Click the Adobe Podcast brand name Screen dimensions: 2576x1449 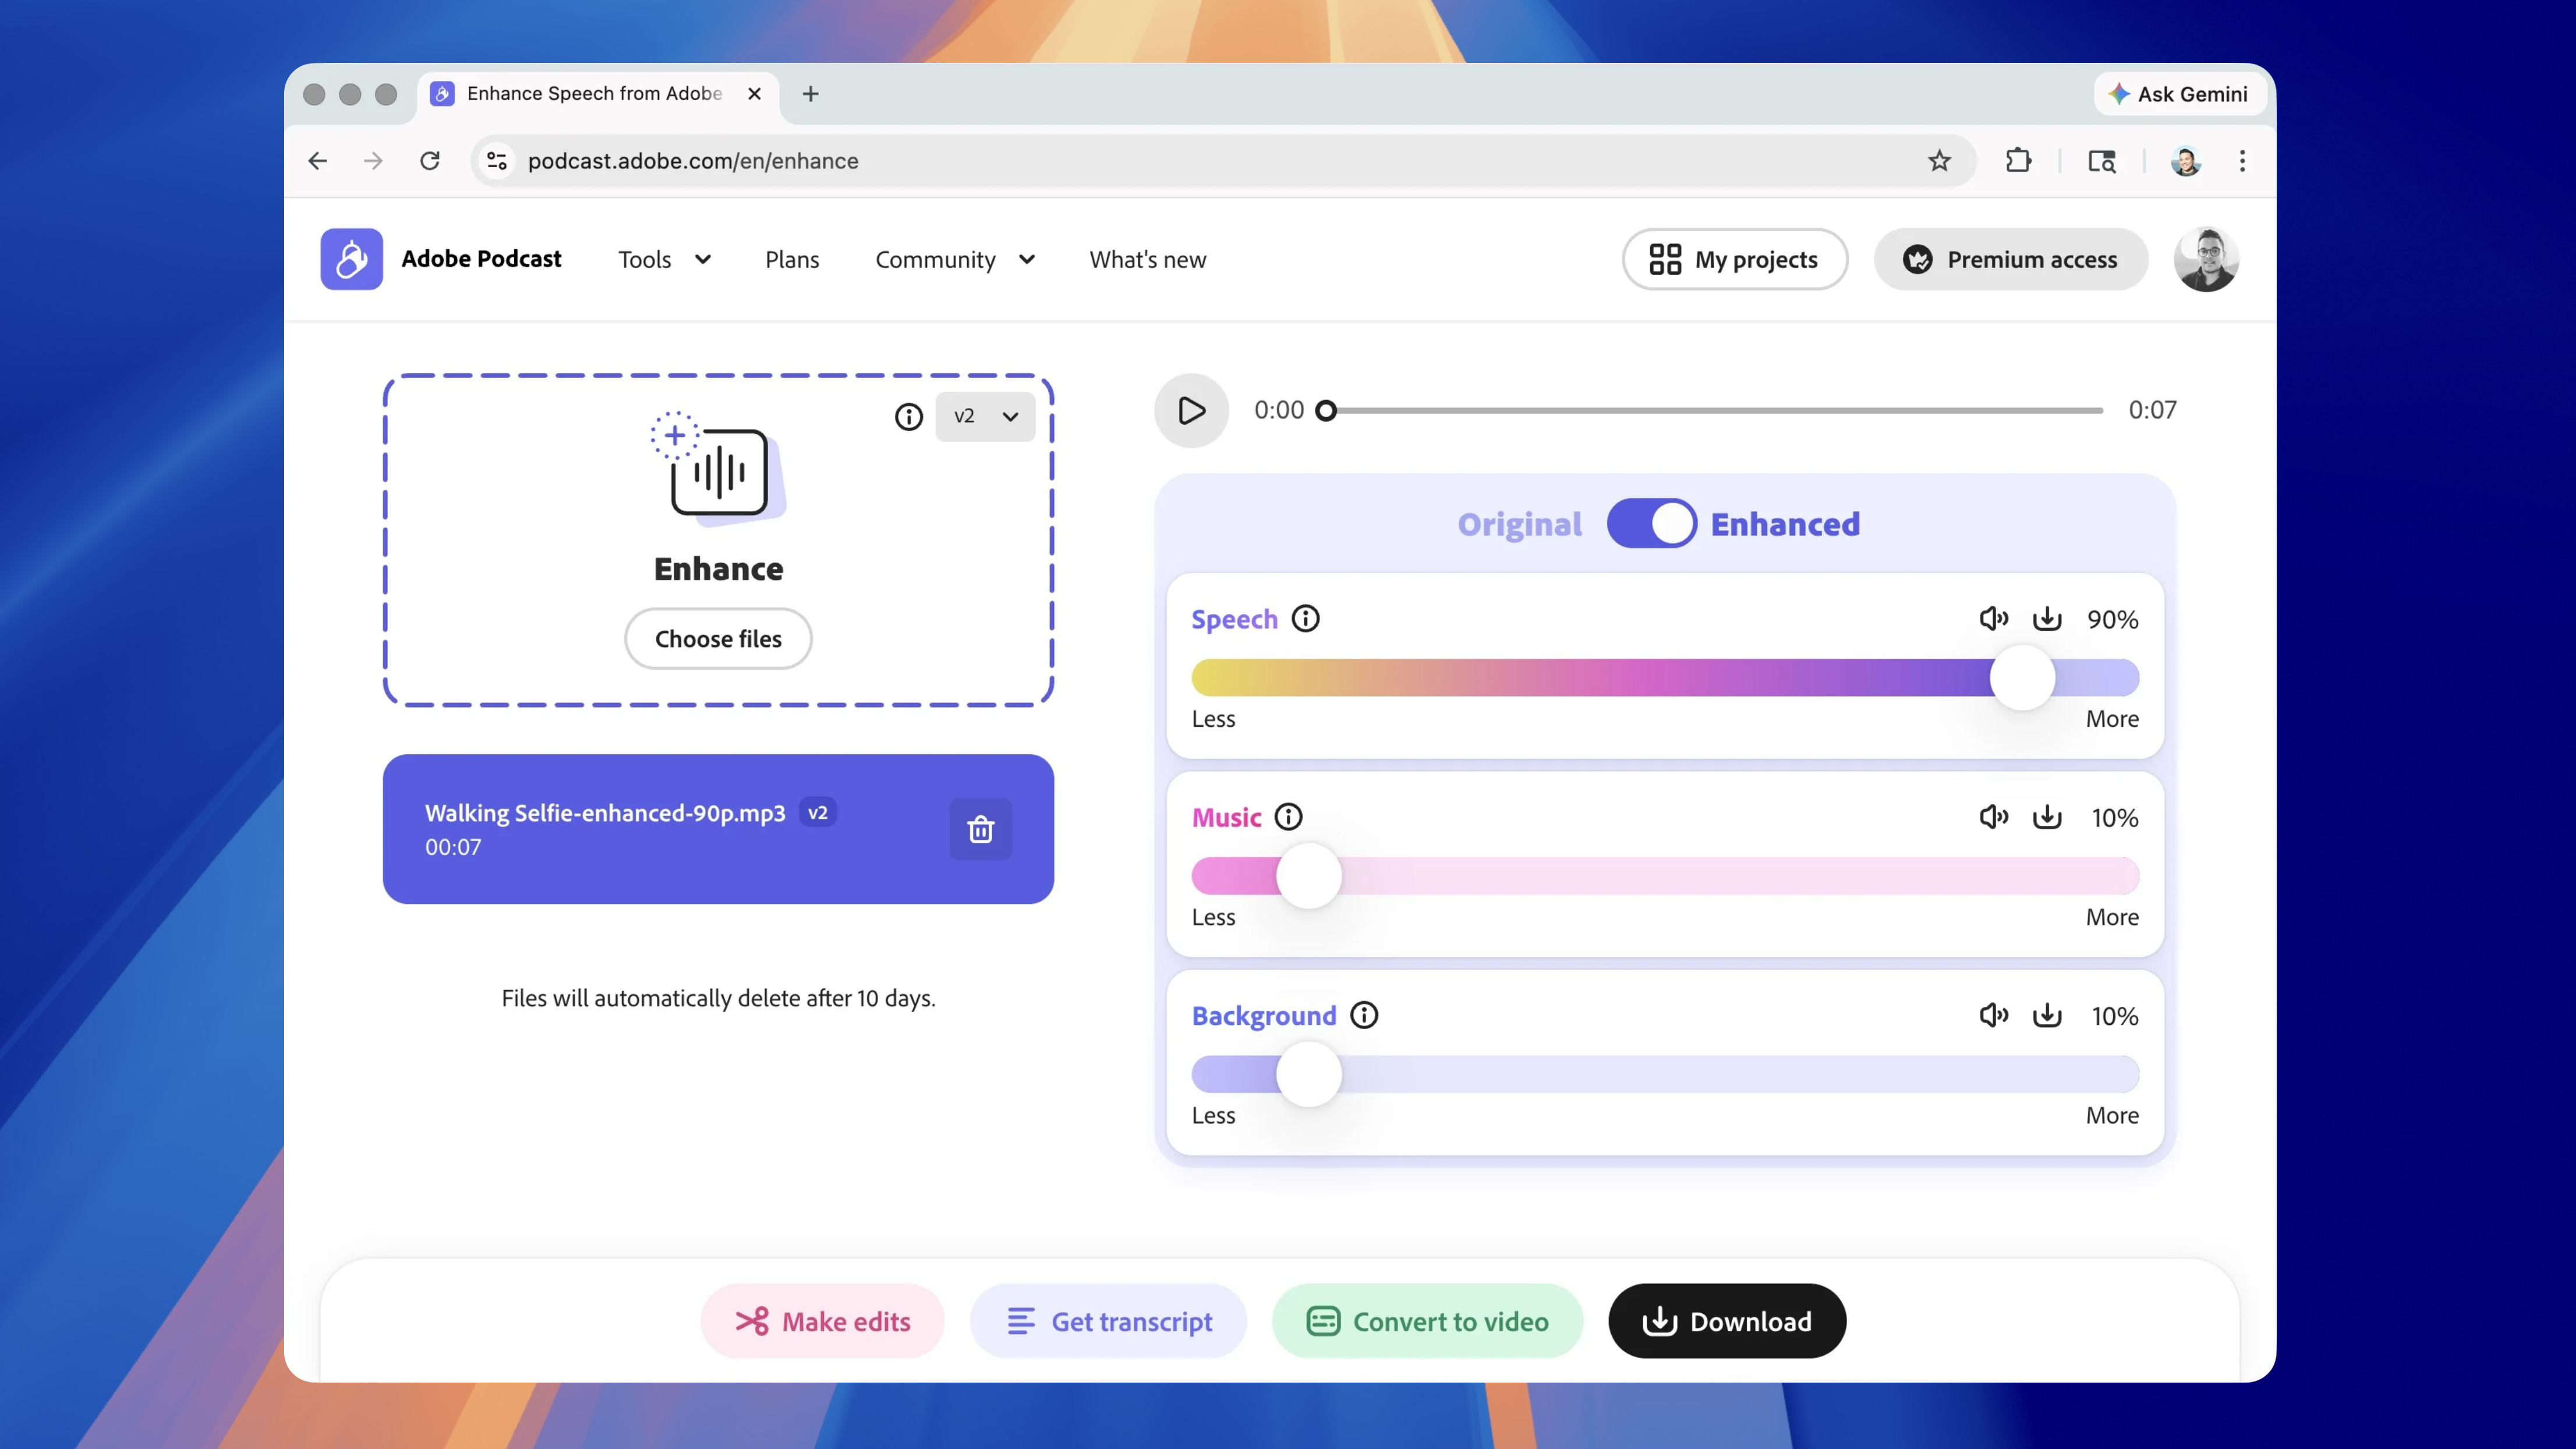481,259
